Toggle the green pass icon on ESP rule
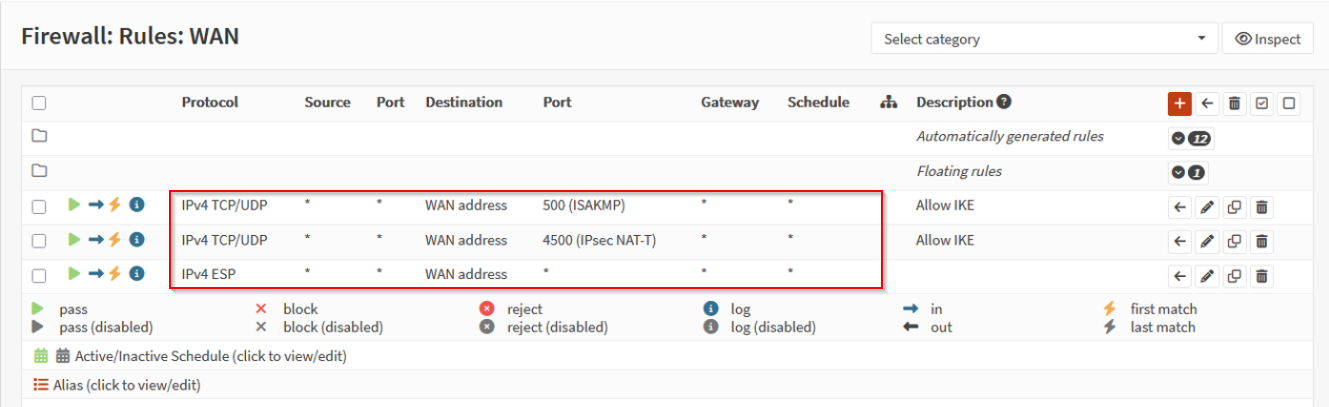 pyautogui.click(x=74, y=274)
